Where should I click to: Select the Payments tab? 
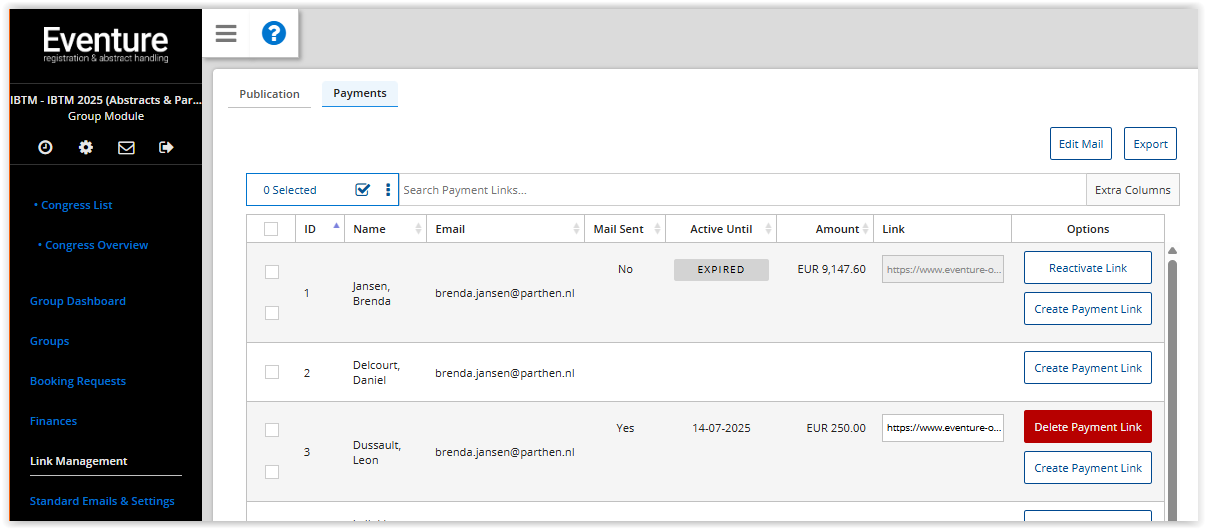[360, 93]
